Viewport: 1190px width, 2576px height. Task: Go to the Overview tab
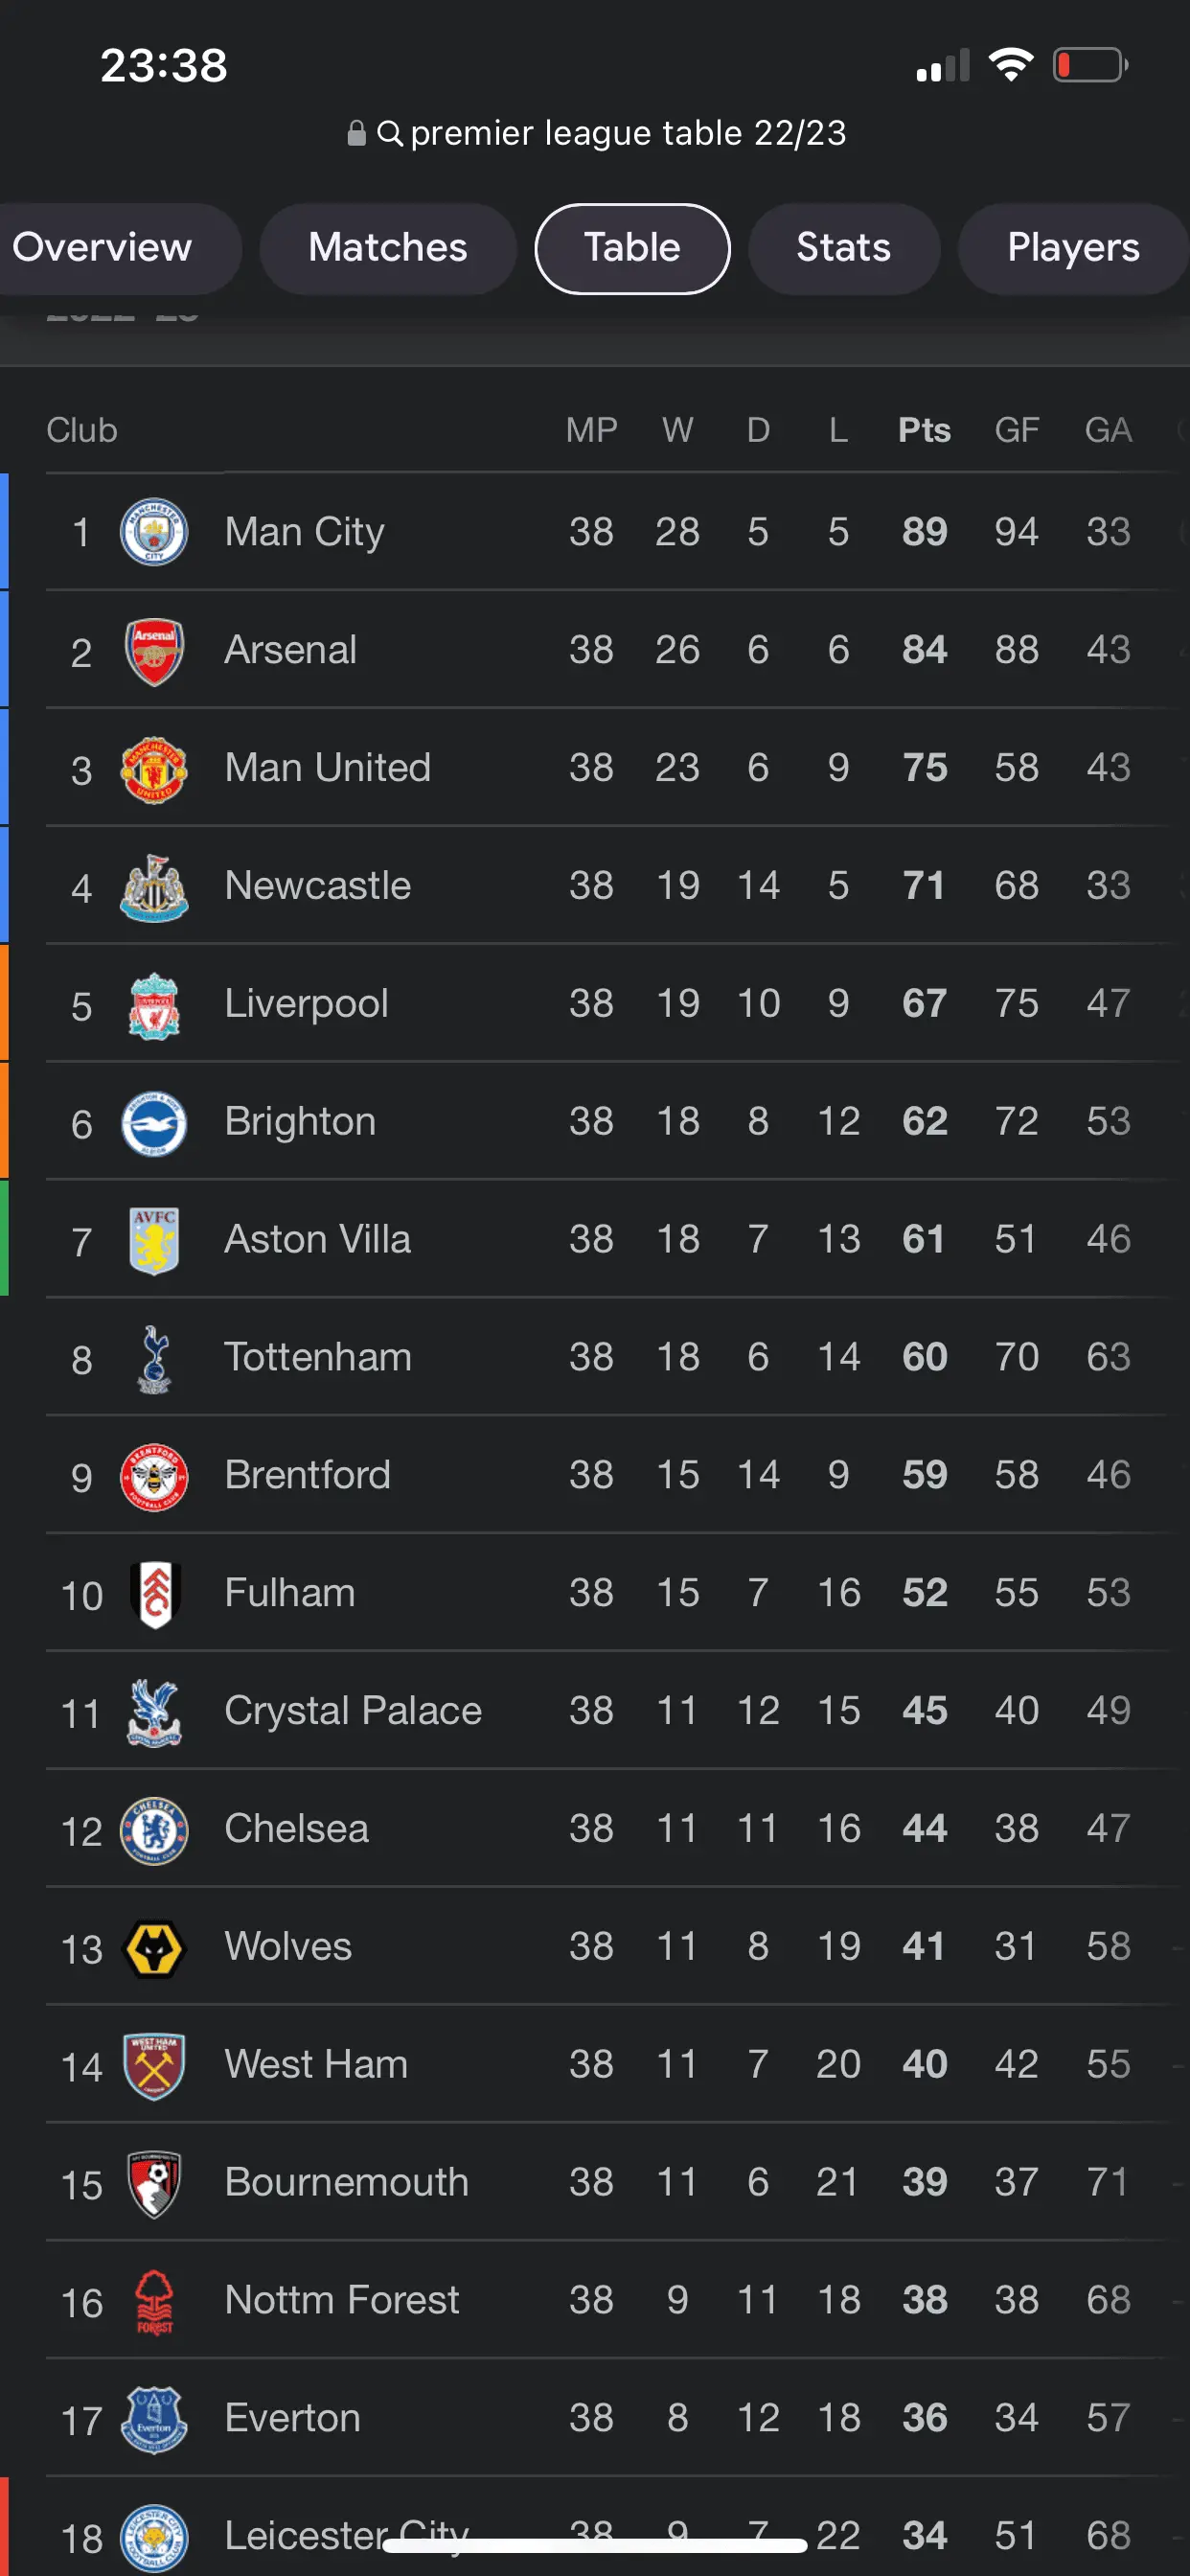click(x=102, y=248)
